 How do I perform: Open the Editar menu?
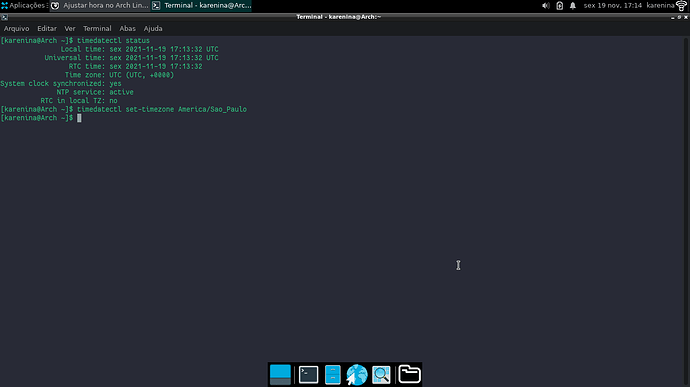(47, 29)
